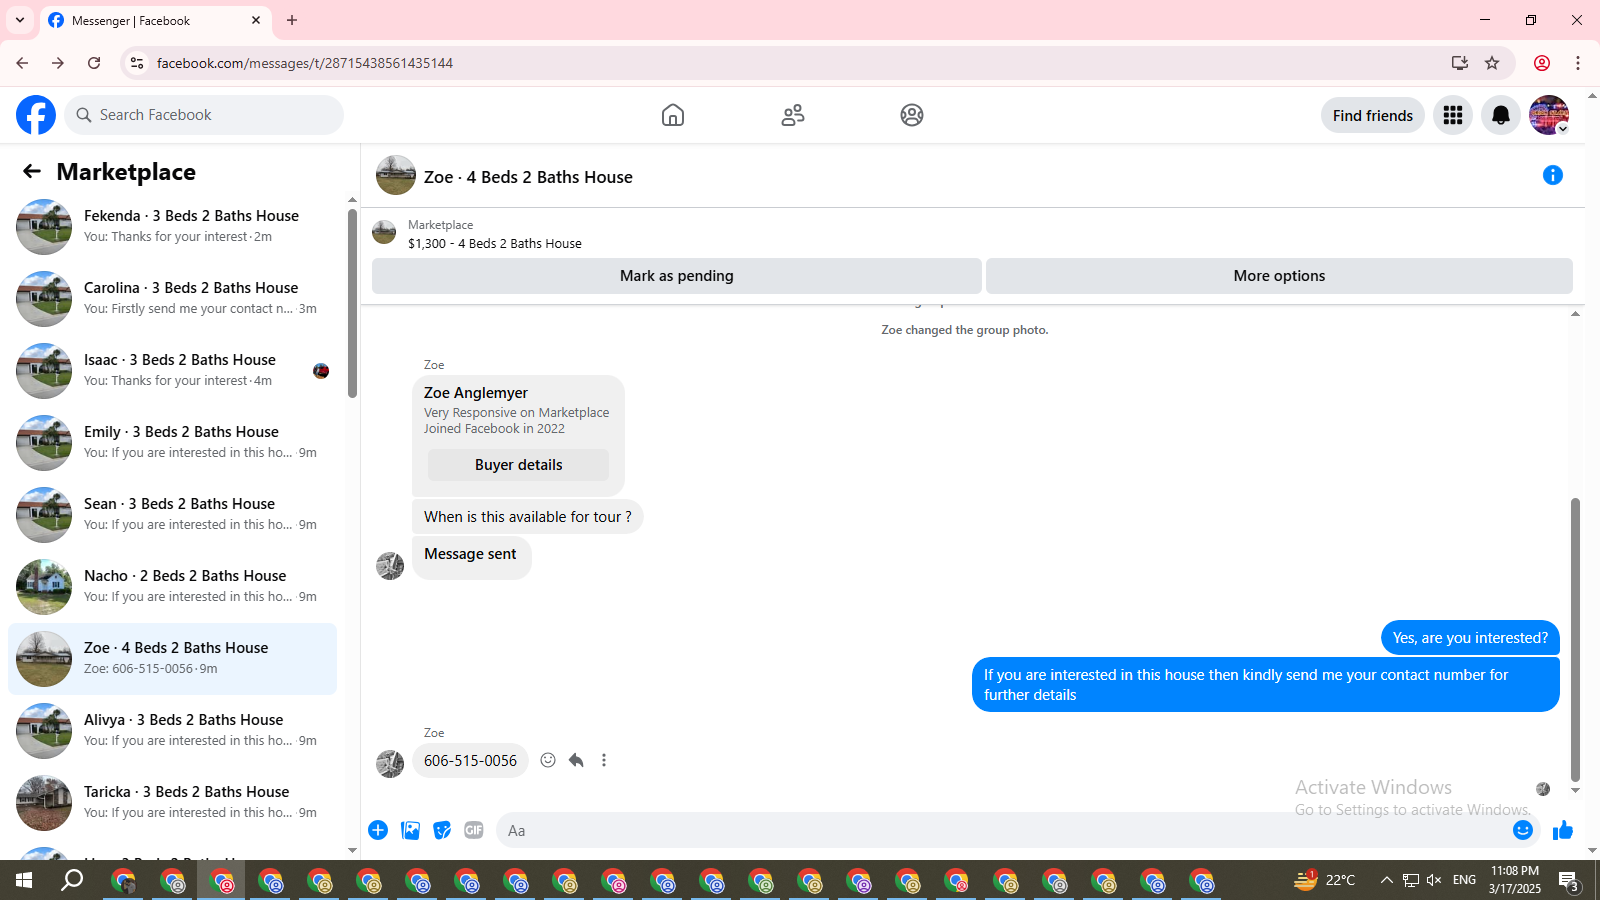Image resolution: width=1600 pixels, height=900 pixels.
Task: Click the address bar URL
Action: (x=305, y=63)
